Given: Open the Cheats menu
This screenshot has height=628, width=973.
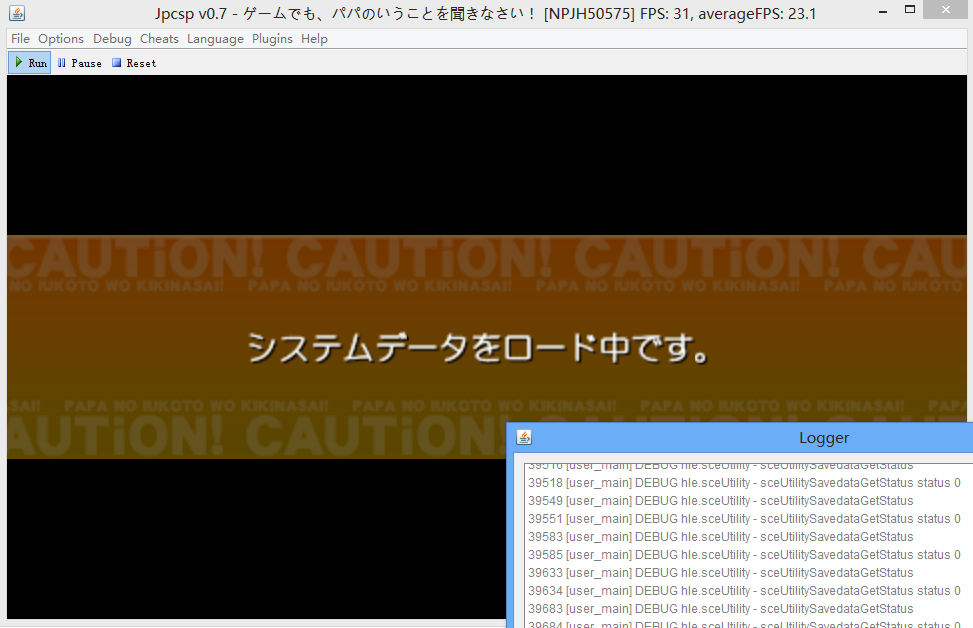Looking at the screenshot, I should click(x=159, y=39).
